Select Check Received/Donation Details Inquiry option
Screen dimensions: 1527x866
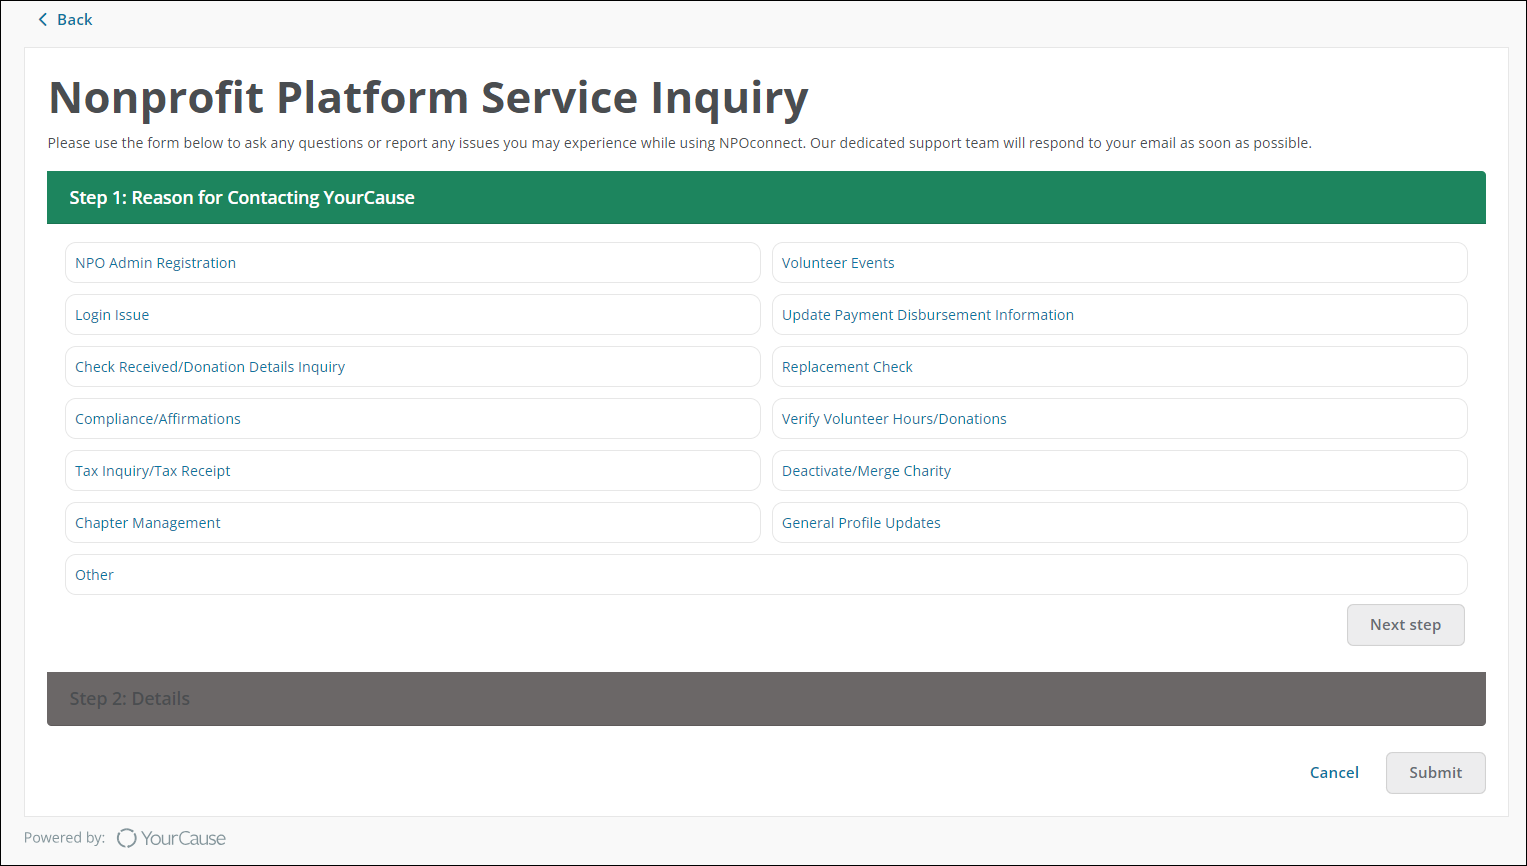(412, 367)
